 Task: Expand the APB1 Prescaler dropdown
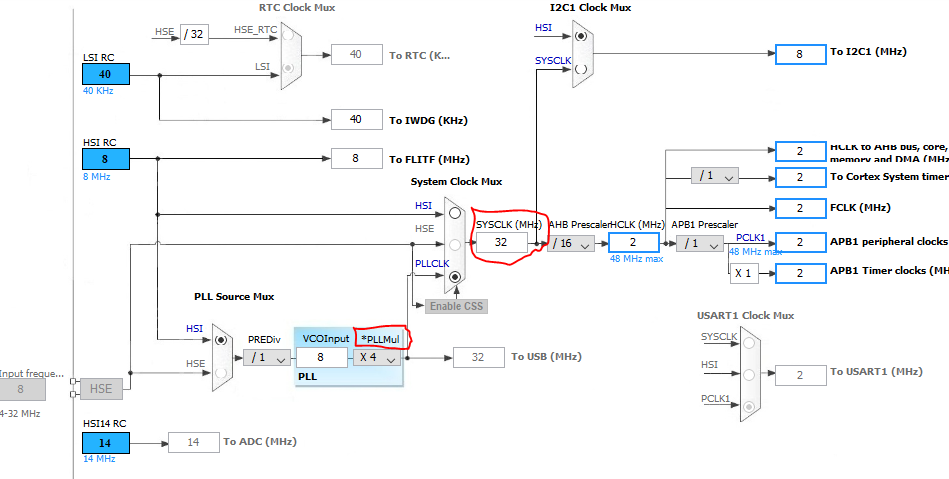click(x=699, y=243)
